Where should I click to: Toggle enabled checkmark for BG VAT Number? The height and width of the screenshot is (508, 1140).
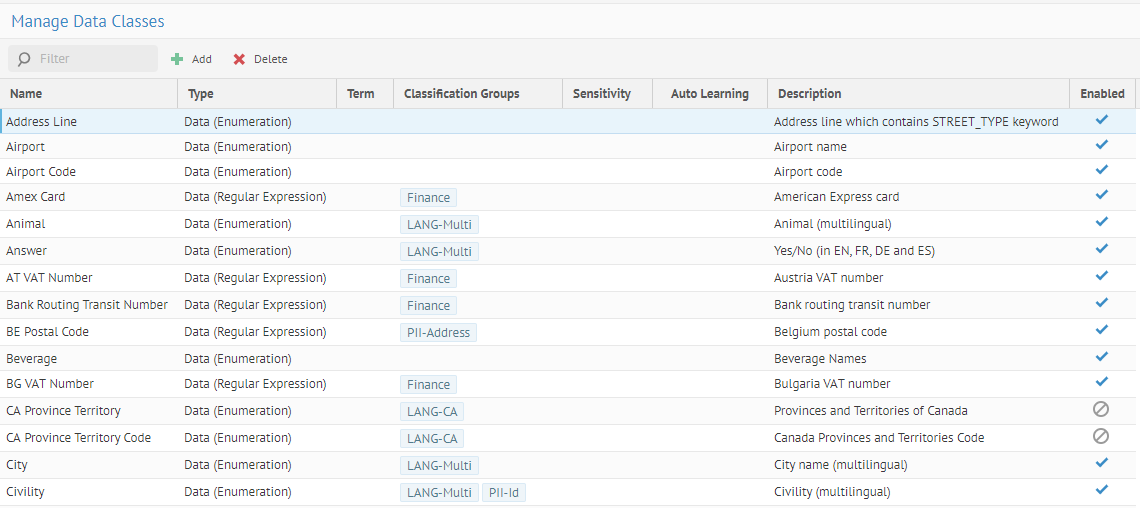click(x=1101, y=382)
